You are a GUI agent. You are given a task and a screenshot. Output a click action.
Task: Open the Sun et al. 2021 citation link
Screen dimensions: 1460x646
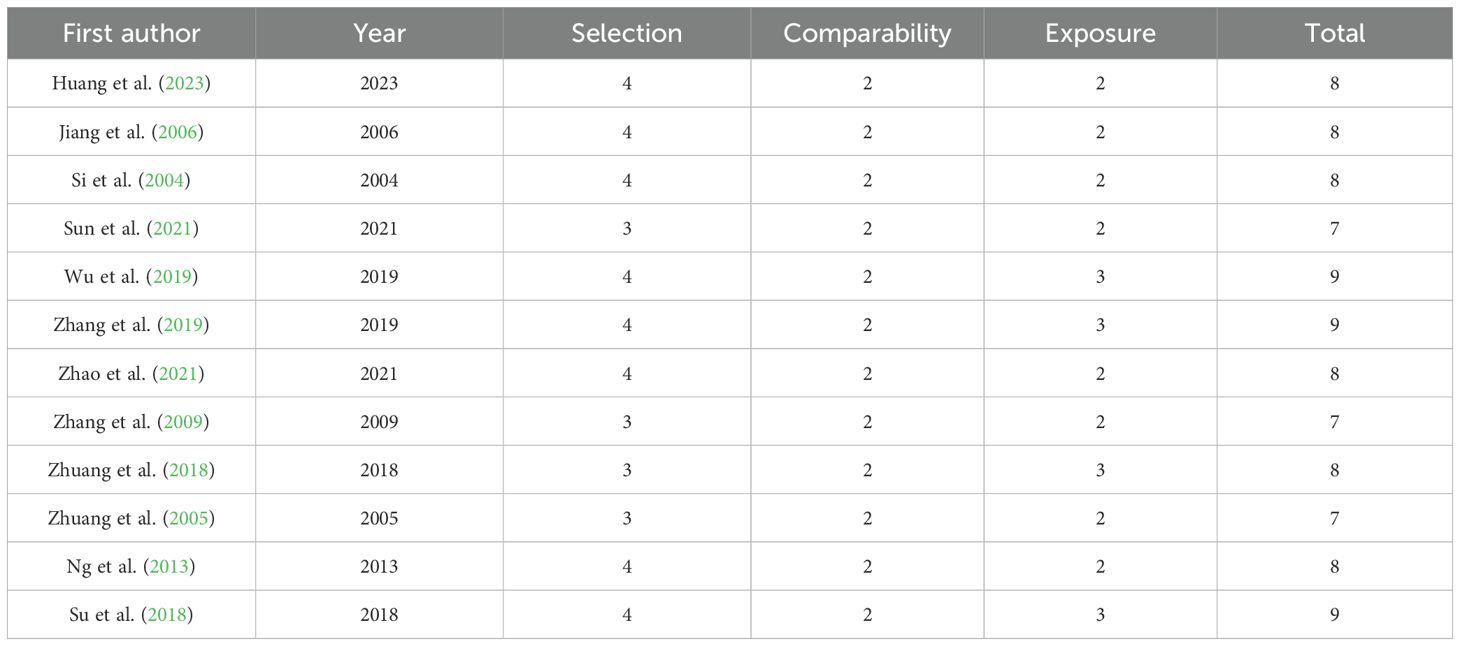173,229
